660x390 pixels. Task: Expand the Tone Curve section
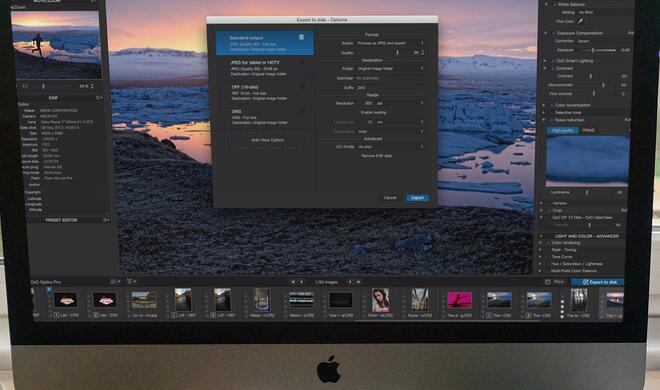coord(540,257)
